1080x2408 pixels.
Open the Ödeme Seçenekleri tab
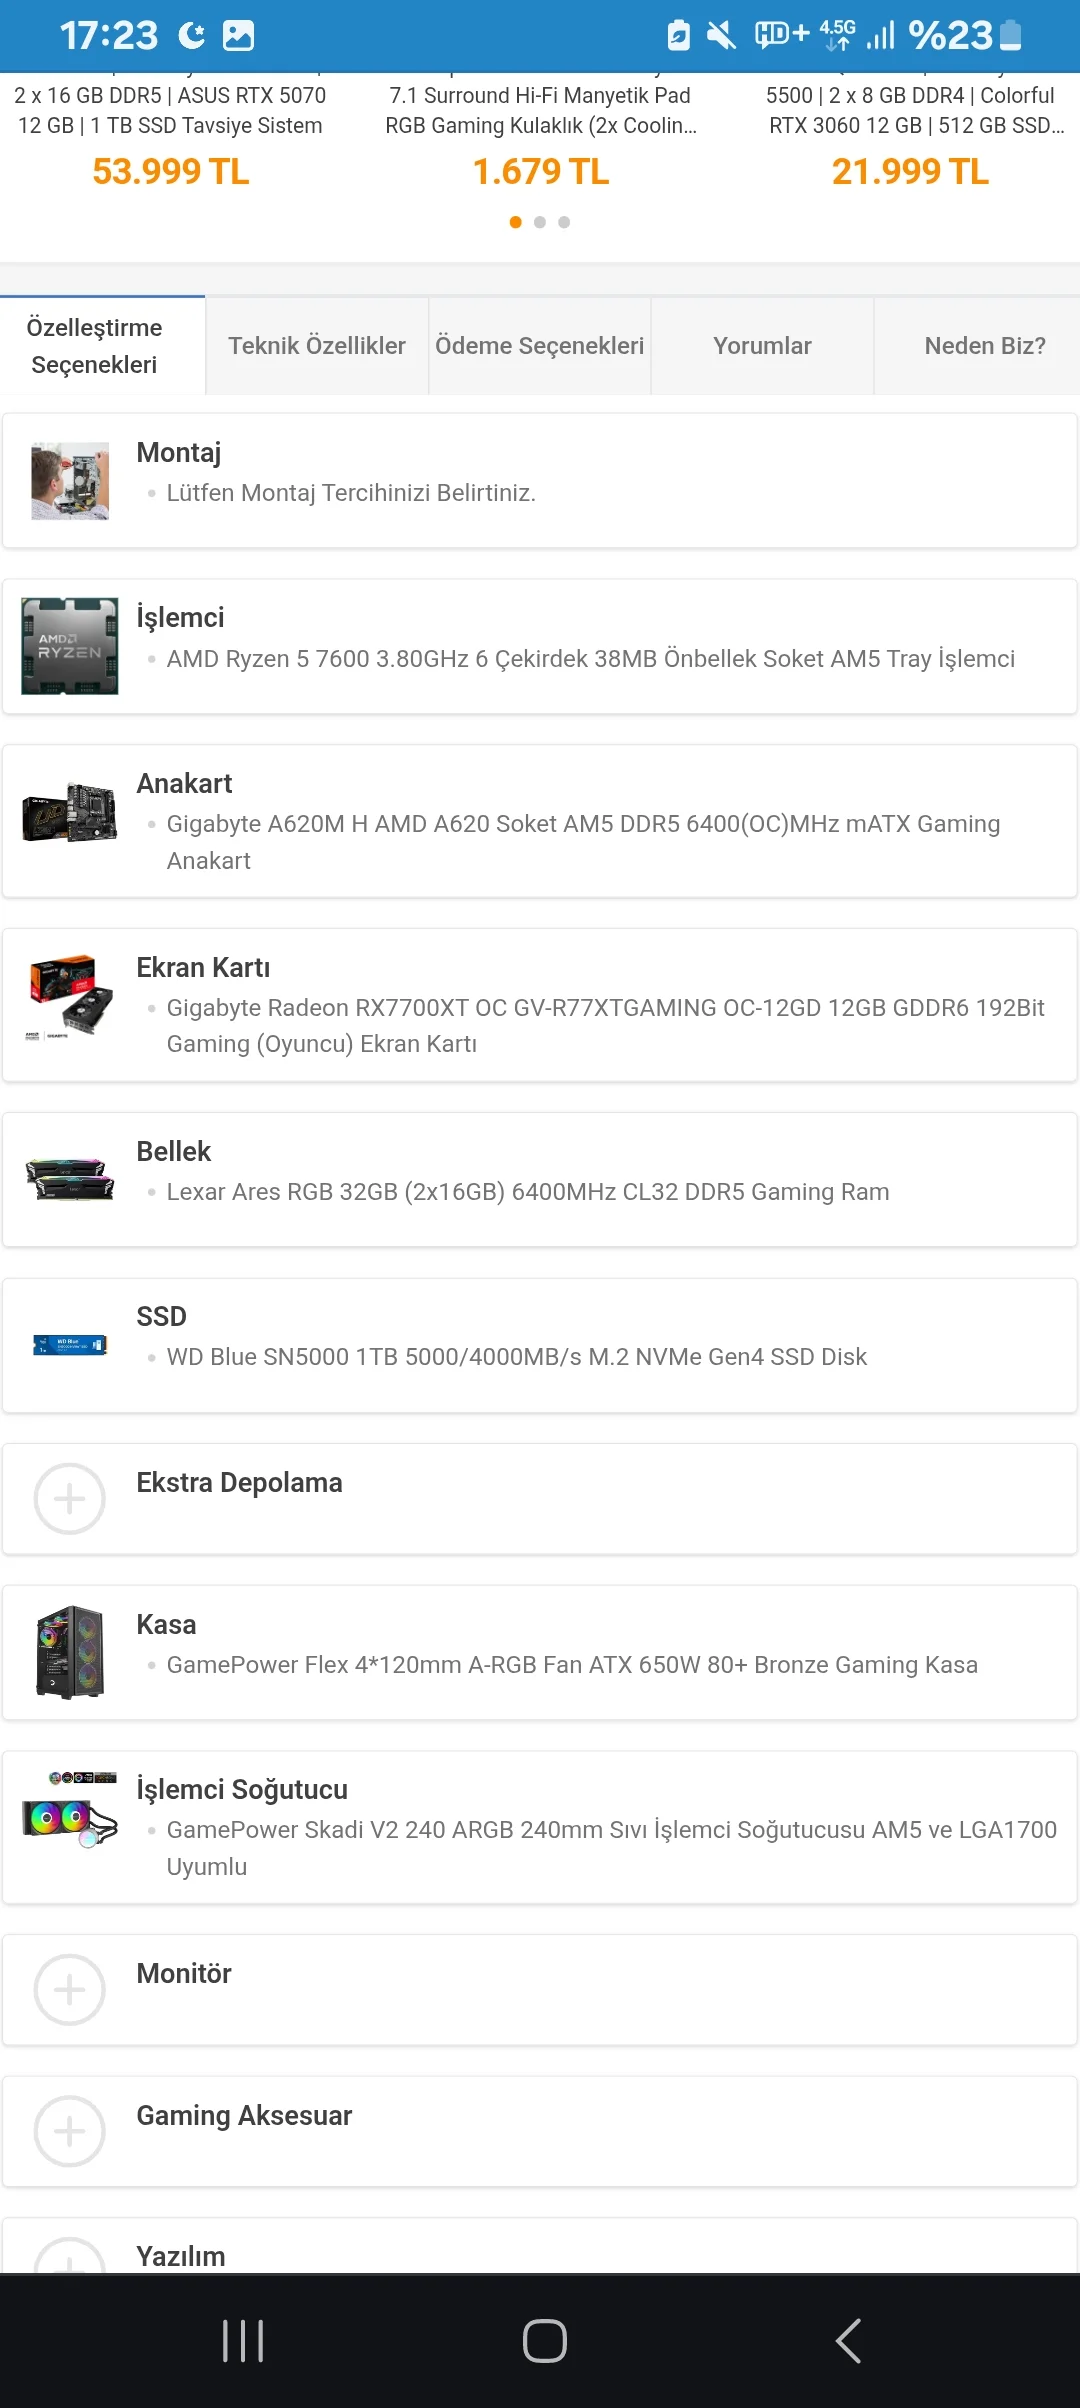coord(540,346)
